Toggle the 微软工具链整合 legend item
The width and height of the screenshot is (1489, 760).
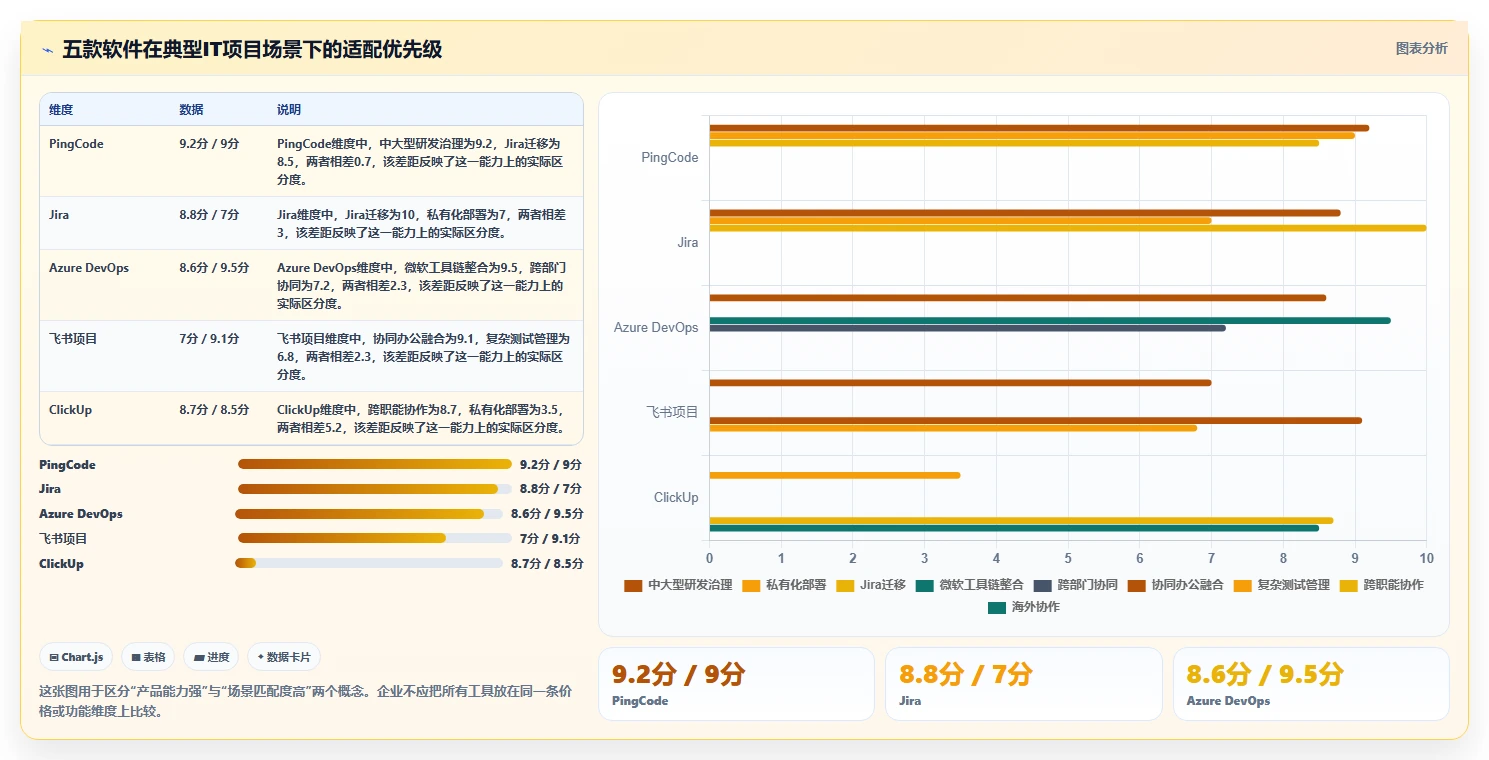point(970,585)
